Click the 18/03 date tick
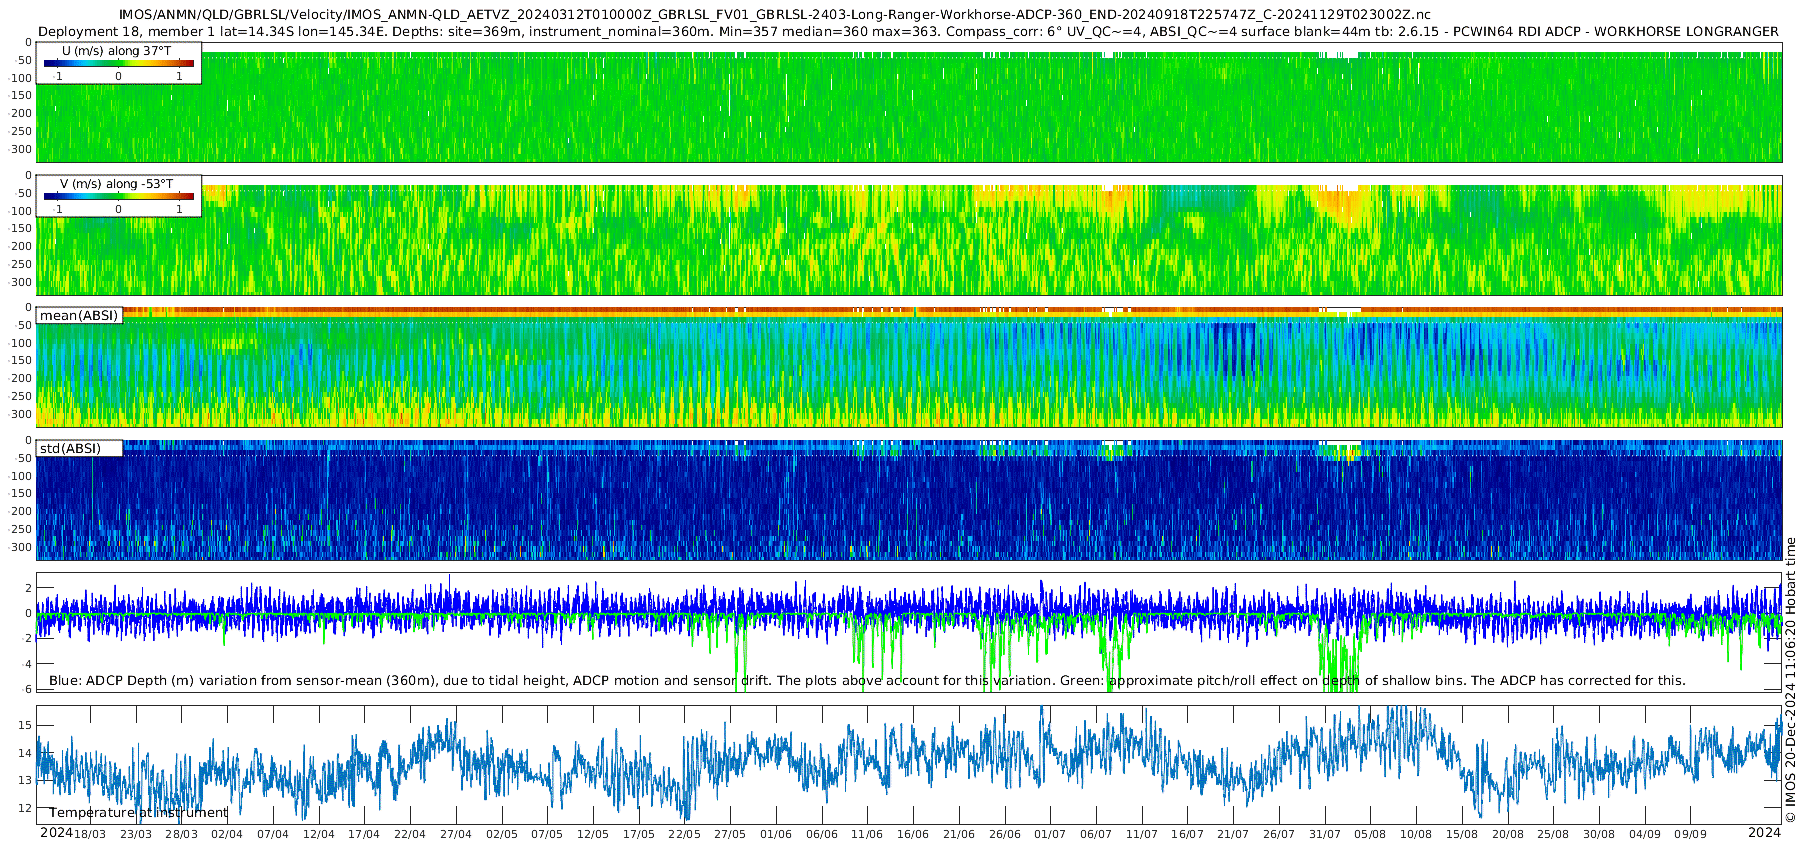Image resolution: width=1800 pixels, height=850 pixels. pyautogui.click(x=90, y=834)
